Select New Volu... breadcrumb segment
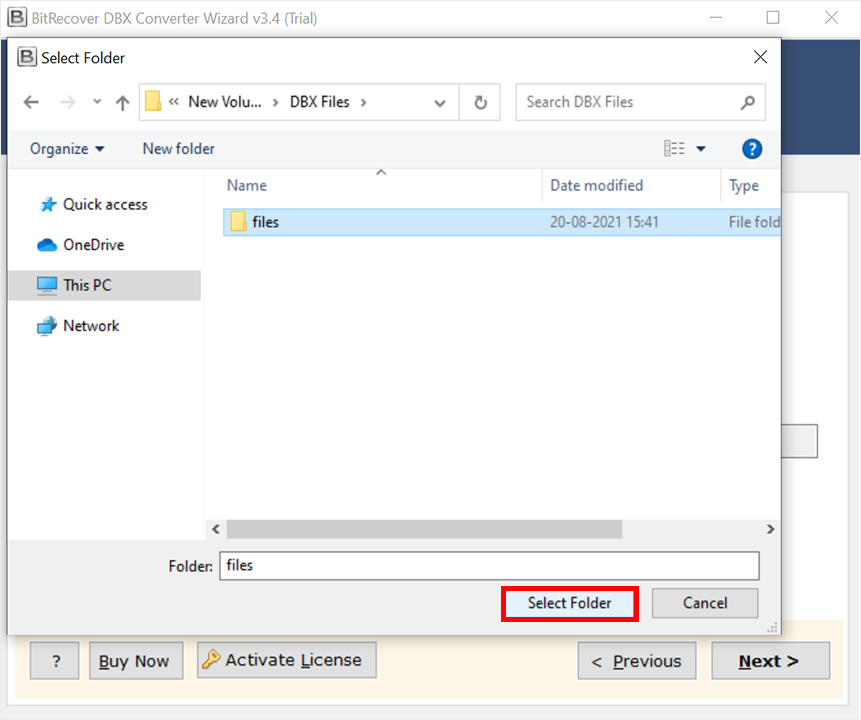Viewport: 861px width, 720px height. pos(225,102)
